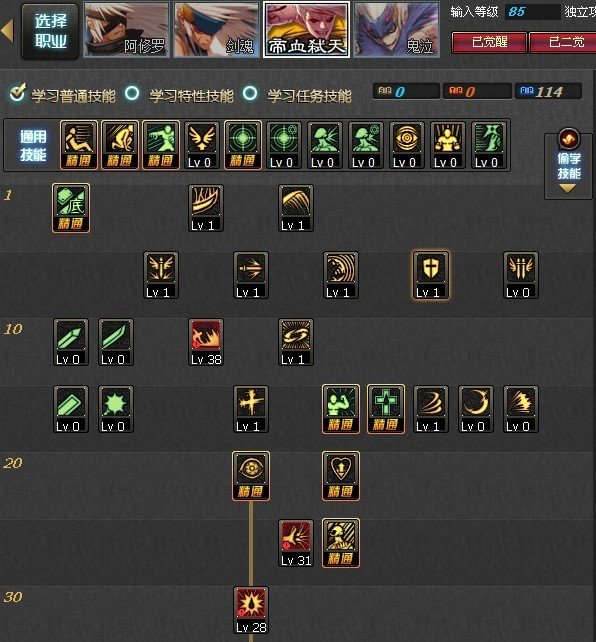
Task: Click the shield skill icon at Lv 1
Action: tap(431, 275)
